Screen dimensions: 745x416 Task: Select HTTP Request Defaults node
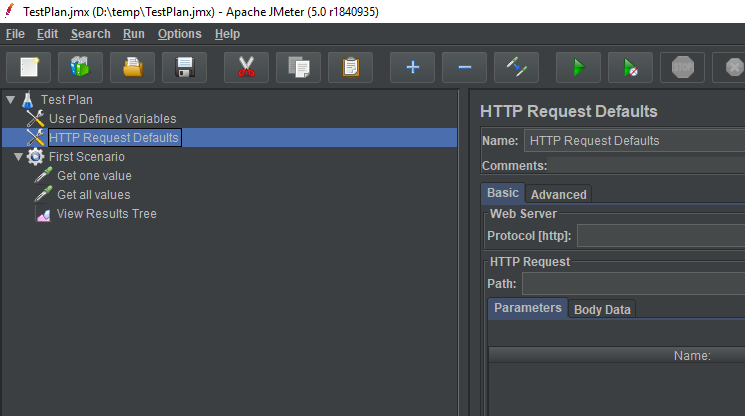tap(114, 138)
